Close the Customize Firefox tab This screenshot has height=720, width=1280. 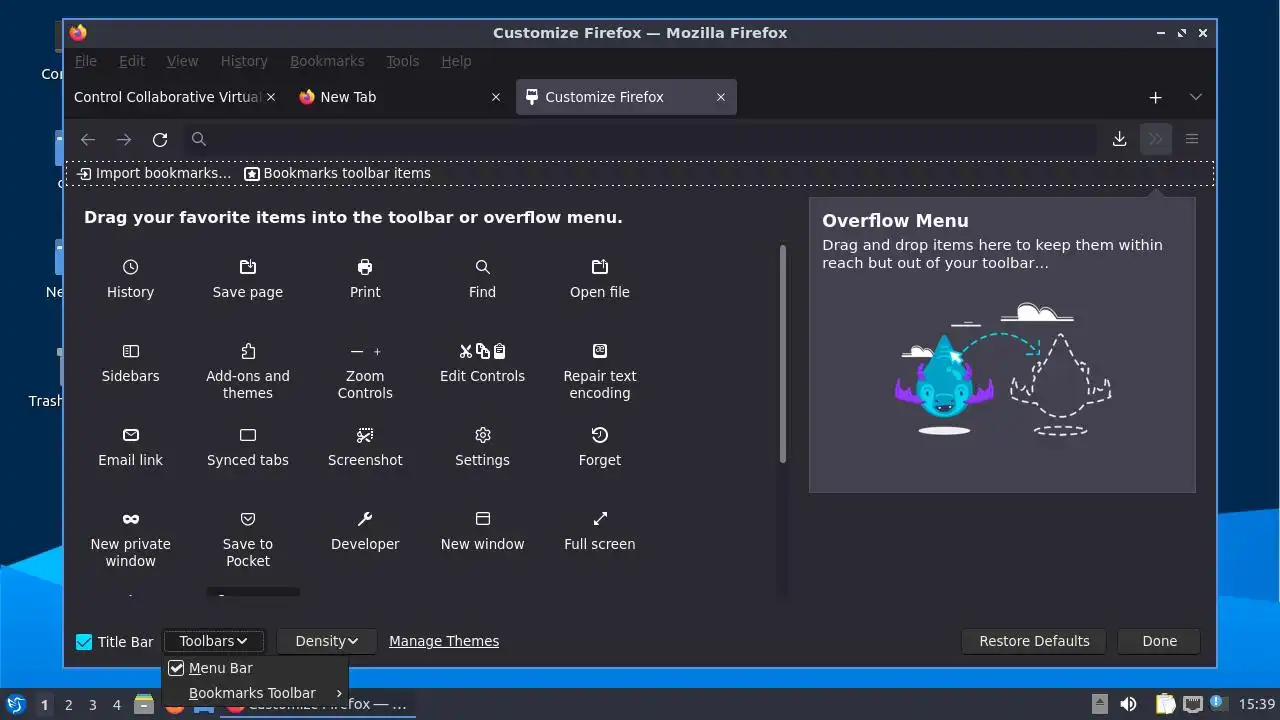coord(721,97)
